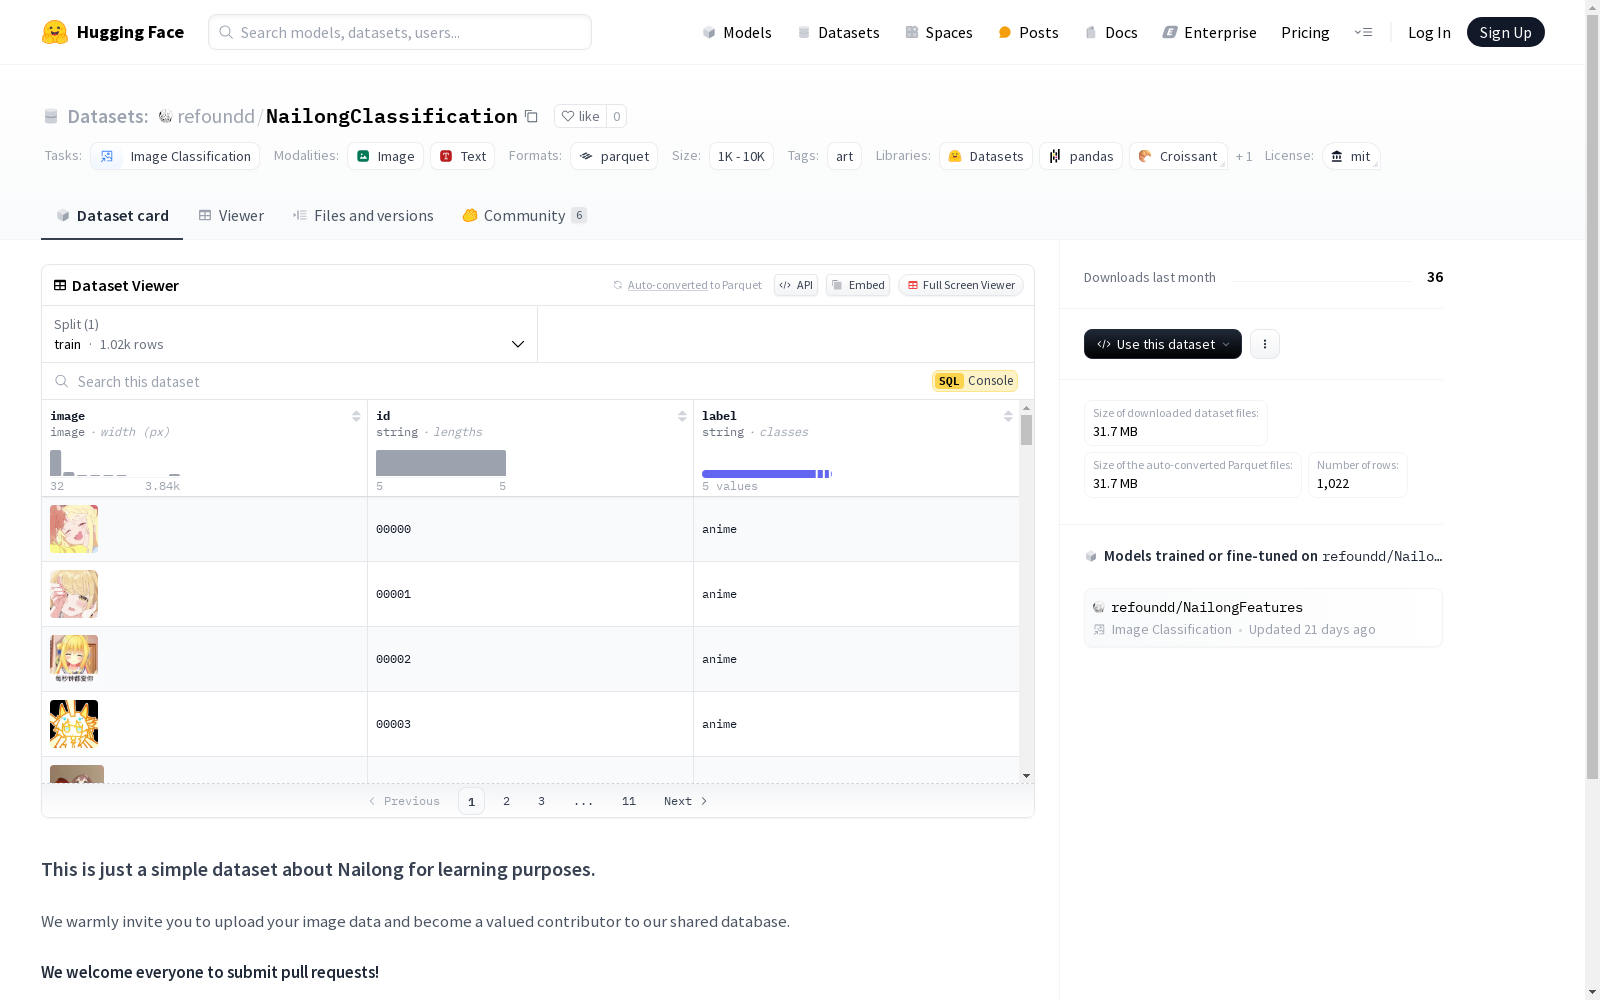This screenshot has height=1000, width=1600.
Task: Open image thumbnail in row 00001
Action: [74, 594]
